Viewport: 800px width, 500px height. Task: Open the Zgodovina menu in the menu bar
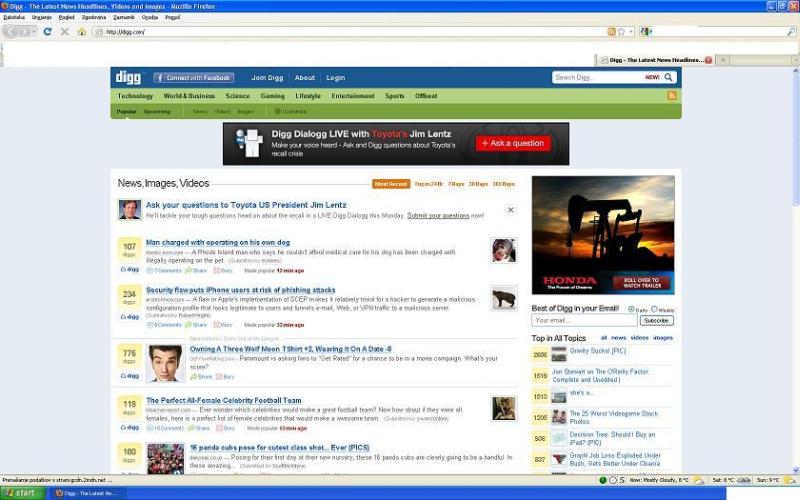[93, 17]
